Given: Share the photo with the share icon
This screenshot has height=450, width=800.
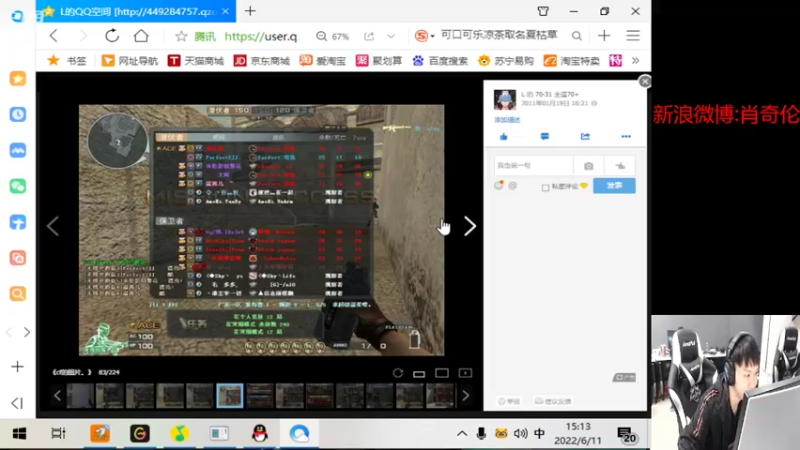Looking at the screenshot, I should [x=585, y=137].
